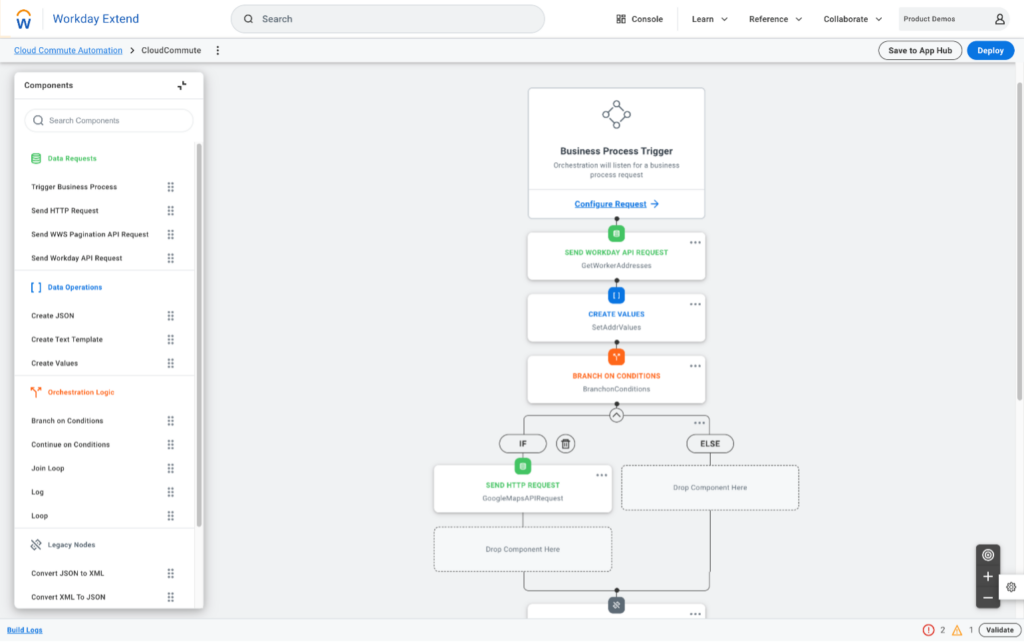This screenshot has height=644, width=1024.
Task: Collapse the Components panel with shrink icon
Action: coord(182,86)
